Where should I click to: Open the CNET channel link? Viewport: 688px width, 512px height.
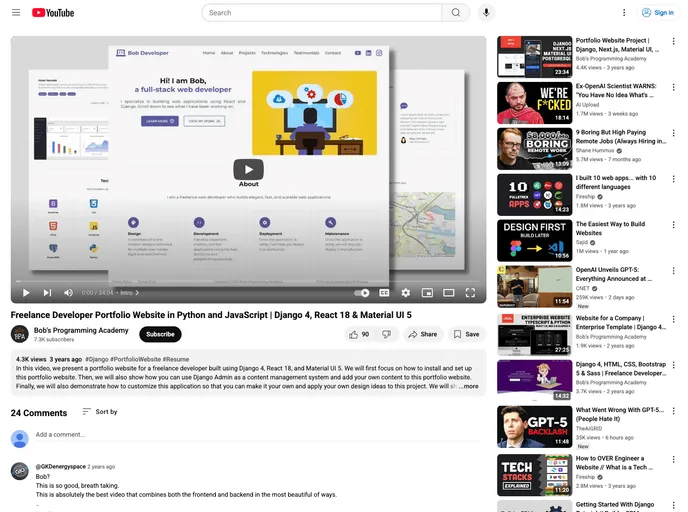(583, 288)
